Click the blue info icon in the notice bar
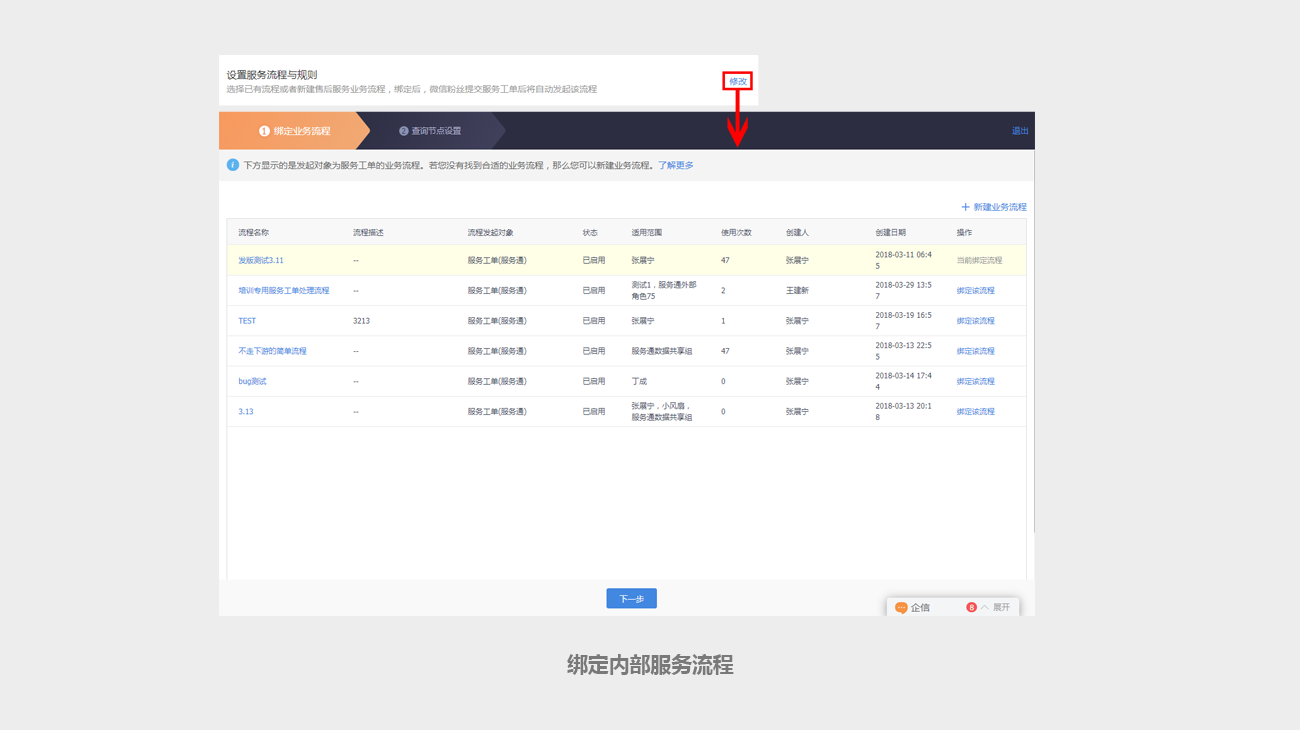Screen dimensions: 1300x730 pyautogui.click(x=233, y=165)
